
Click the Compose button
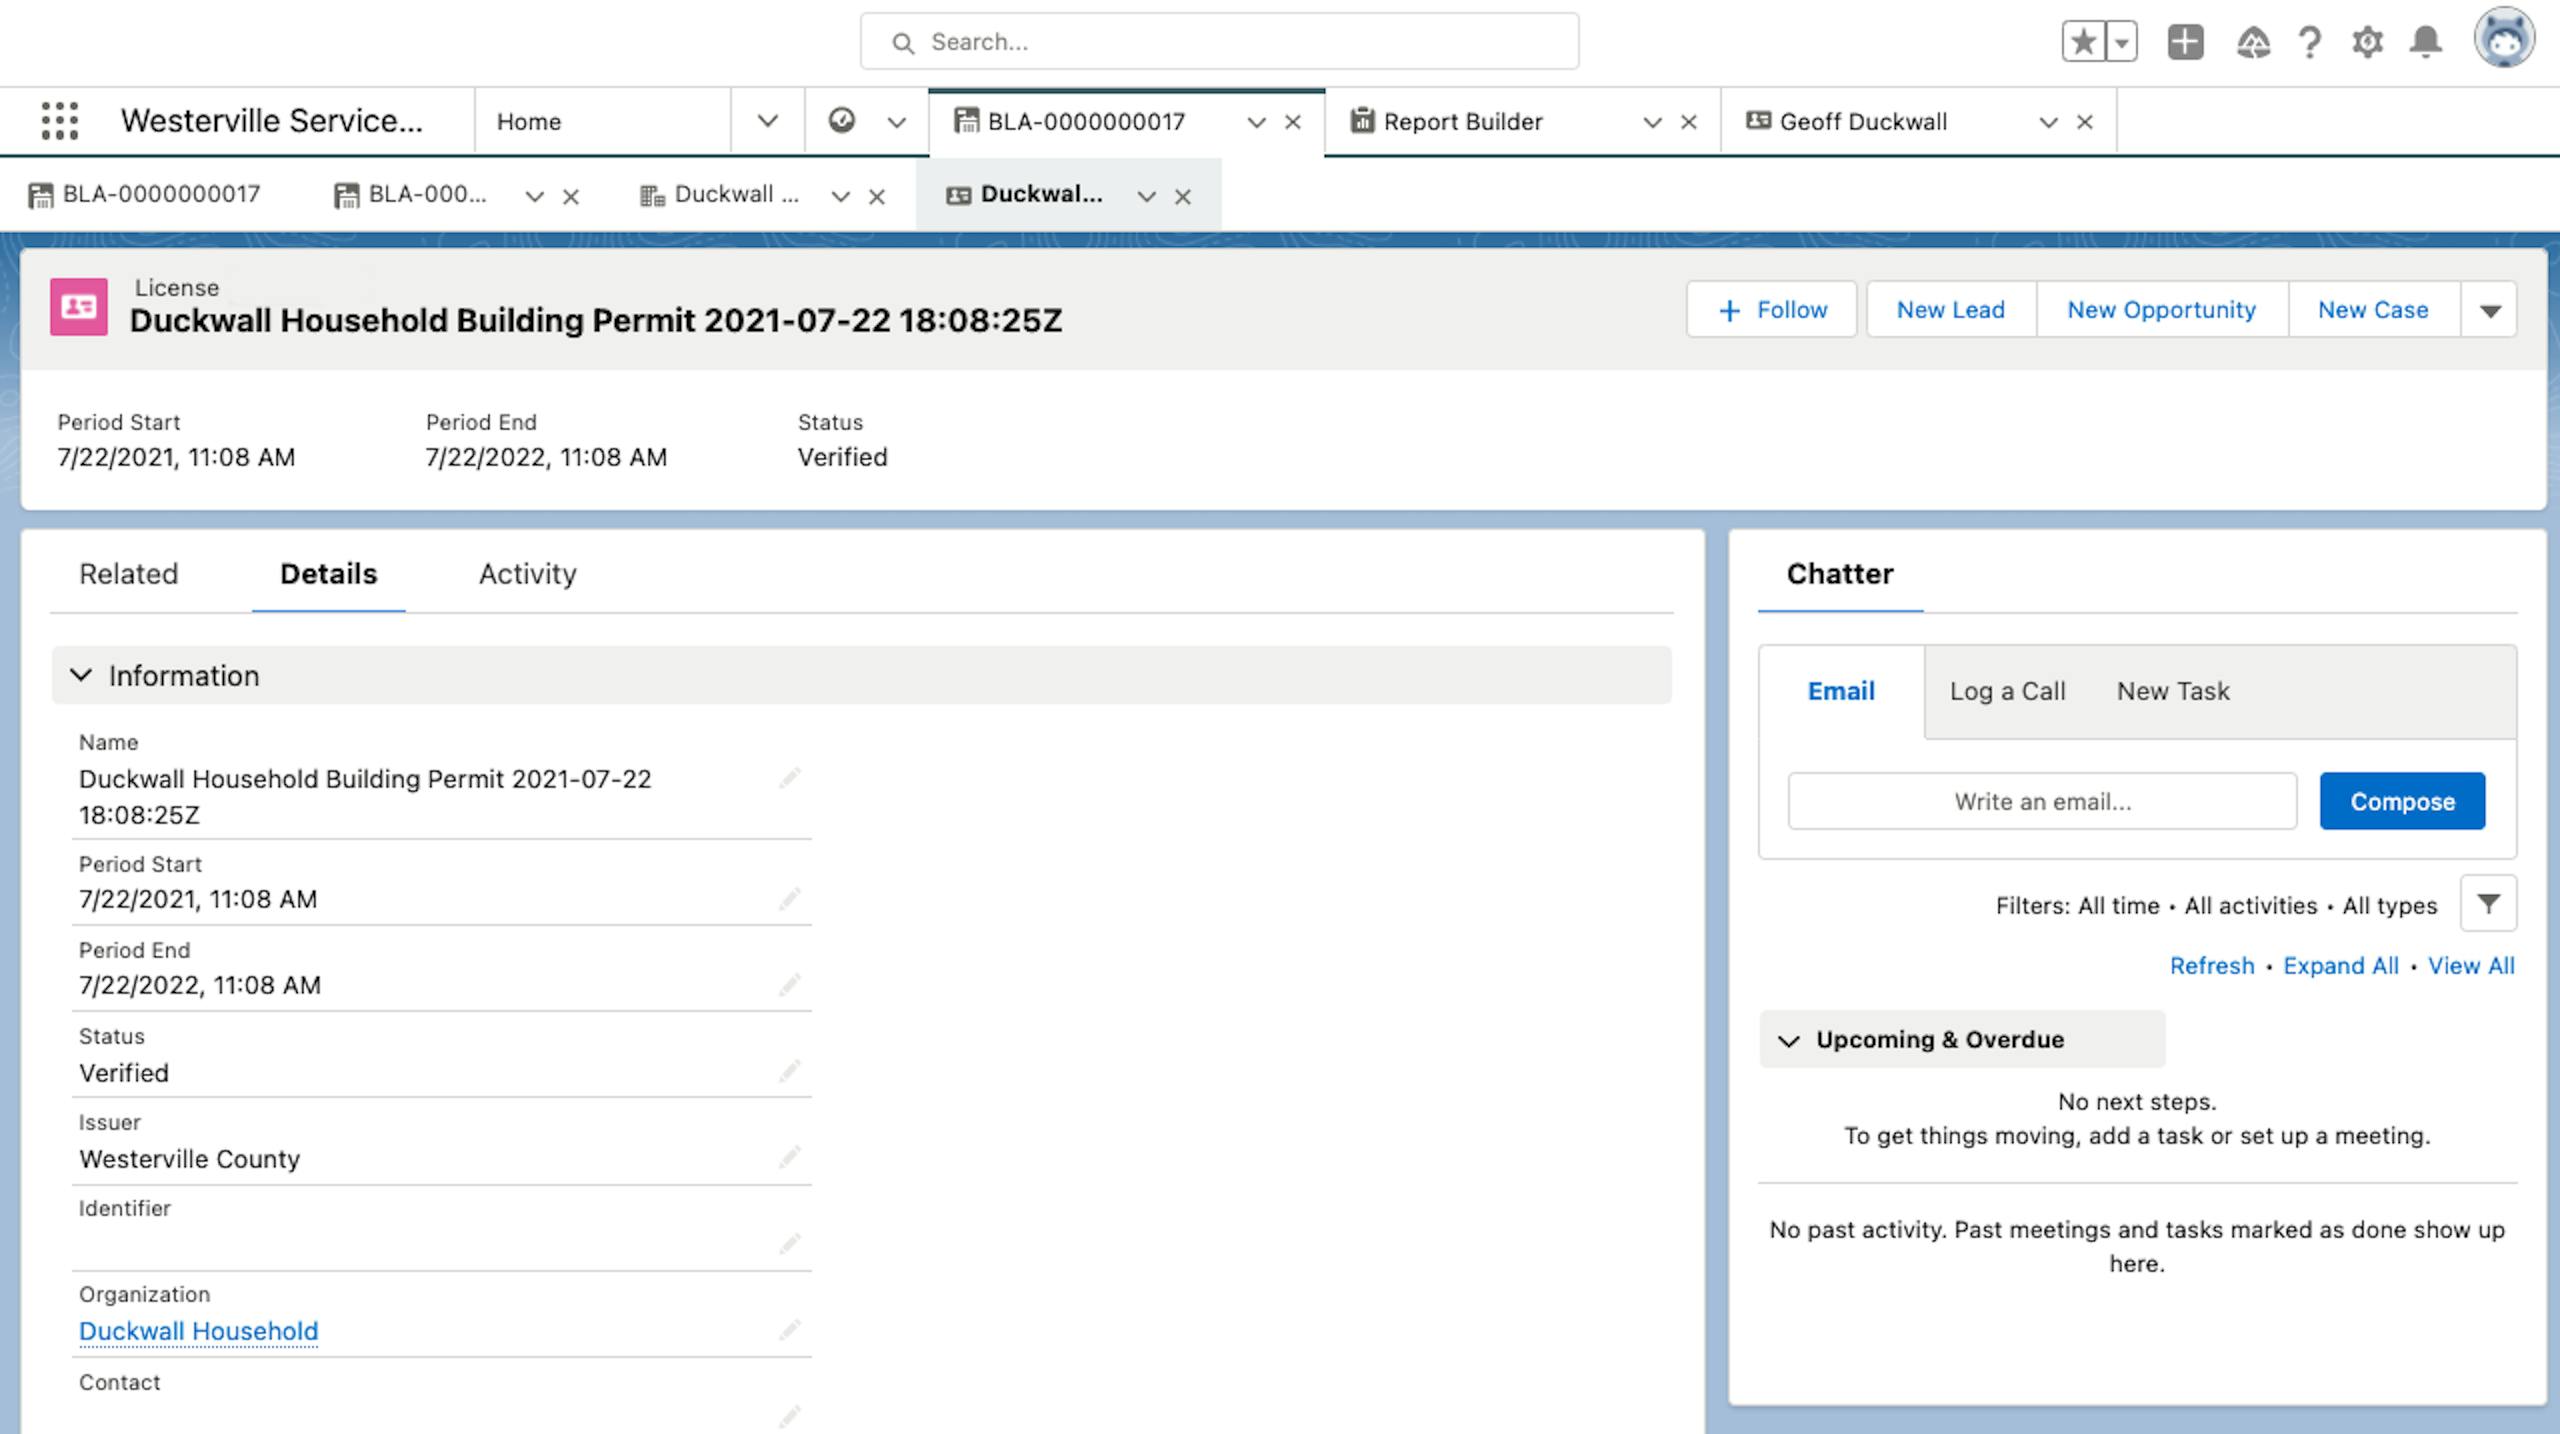click(2402, 801)
